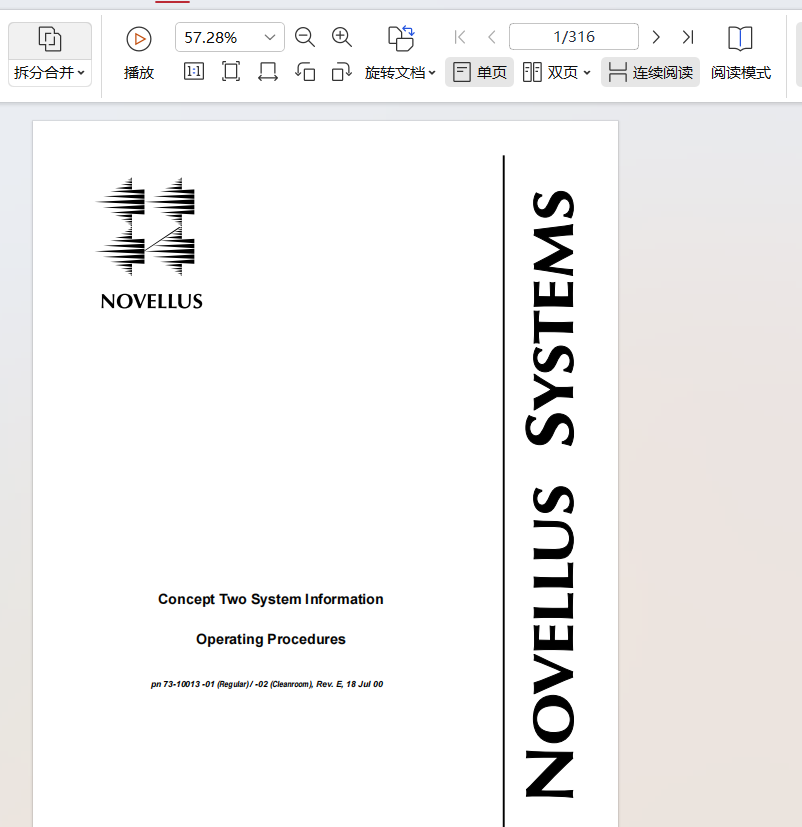Viewport: 802px width, 827px height.
Task: Toggle 连续阅读 continuous reading
Action: coord(650,72)
